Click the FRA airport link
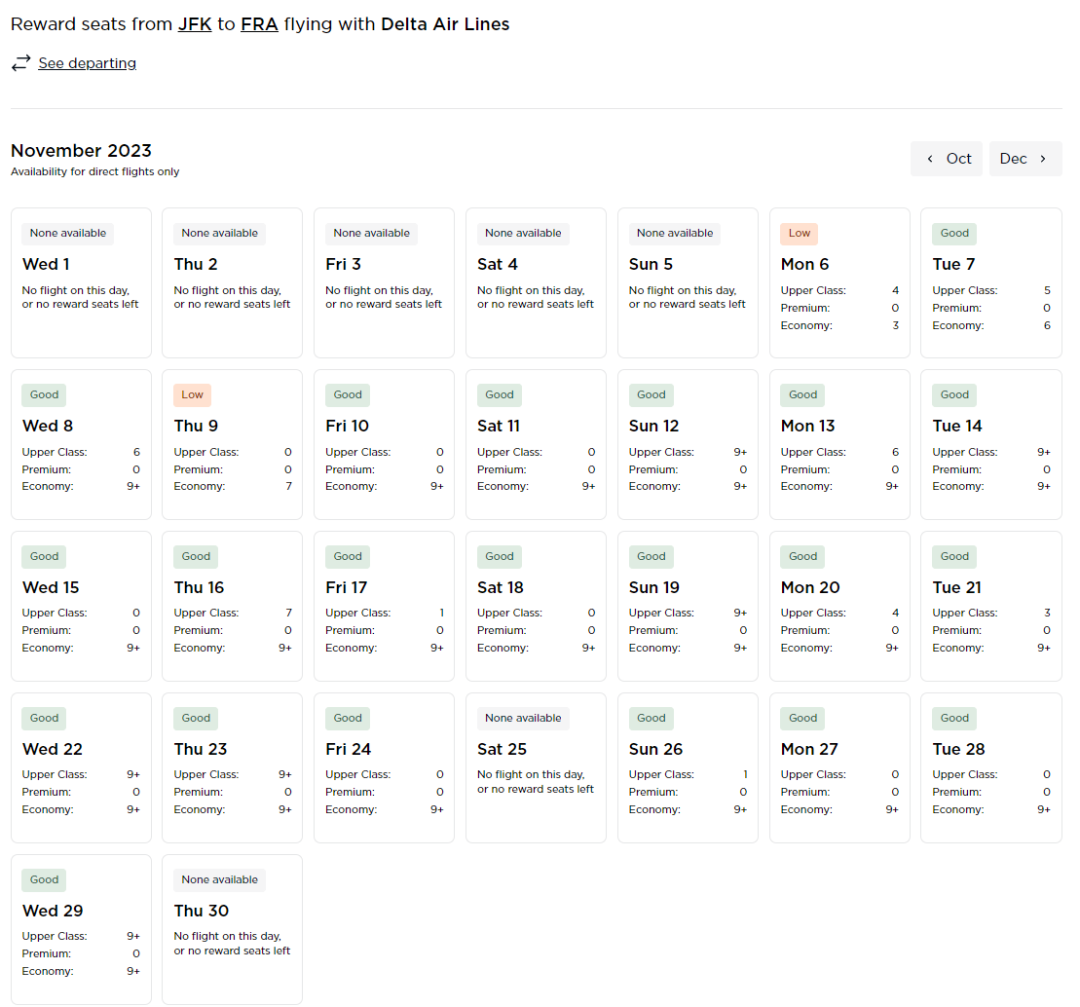1080x1007 pixels. 258,24
